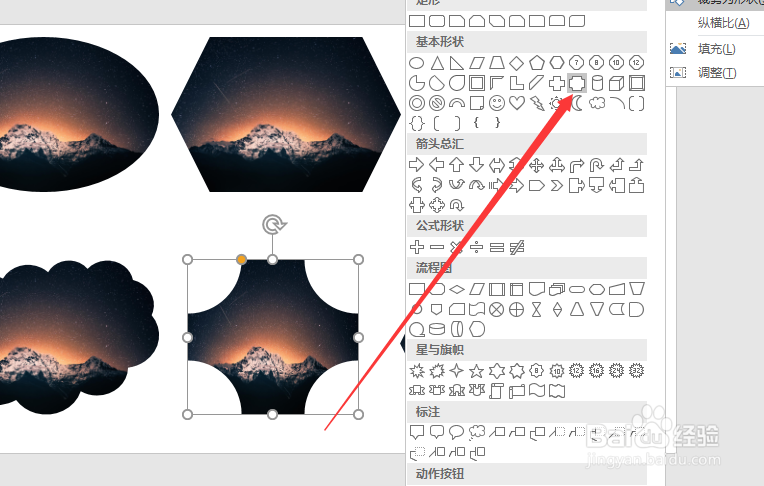764x486 pixels.
Task: Choose the cube shape
Action: click(x=617, y=83)
